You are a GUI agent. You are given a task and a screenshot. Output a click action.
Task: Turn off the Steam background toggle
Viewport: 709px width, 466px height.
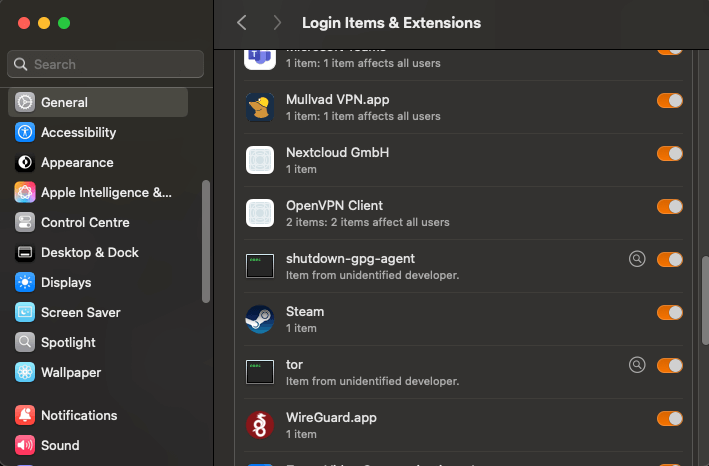click(670, 312)
